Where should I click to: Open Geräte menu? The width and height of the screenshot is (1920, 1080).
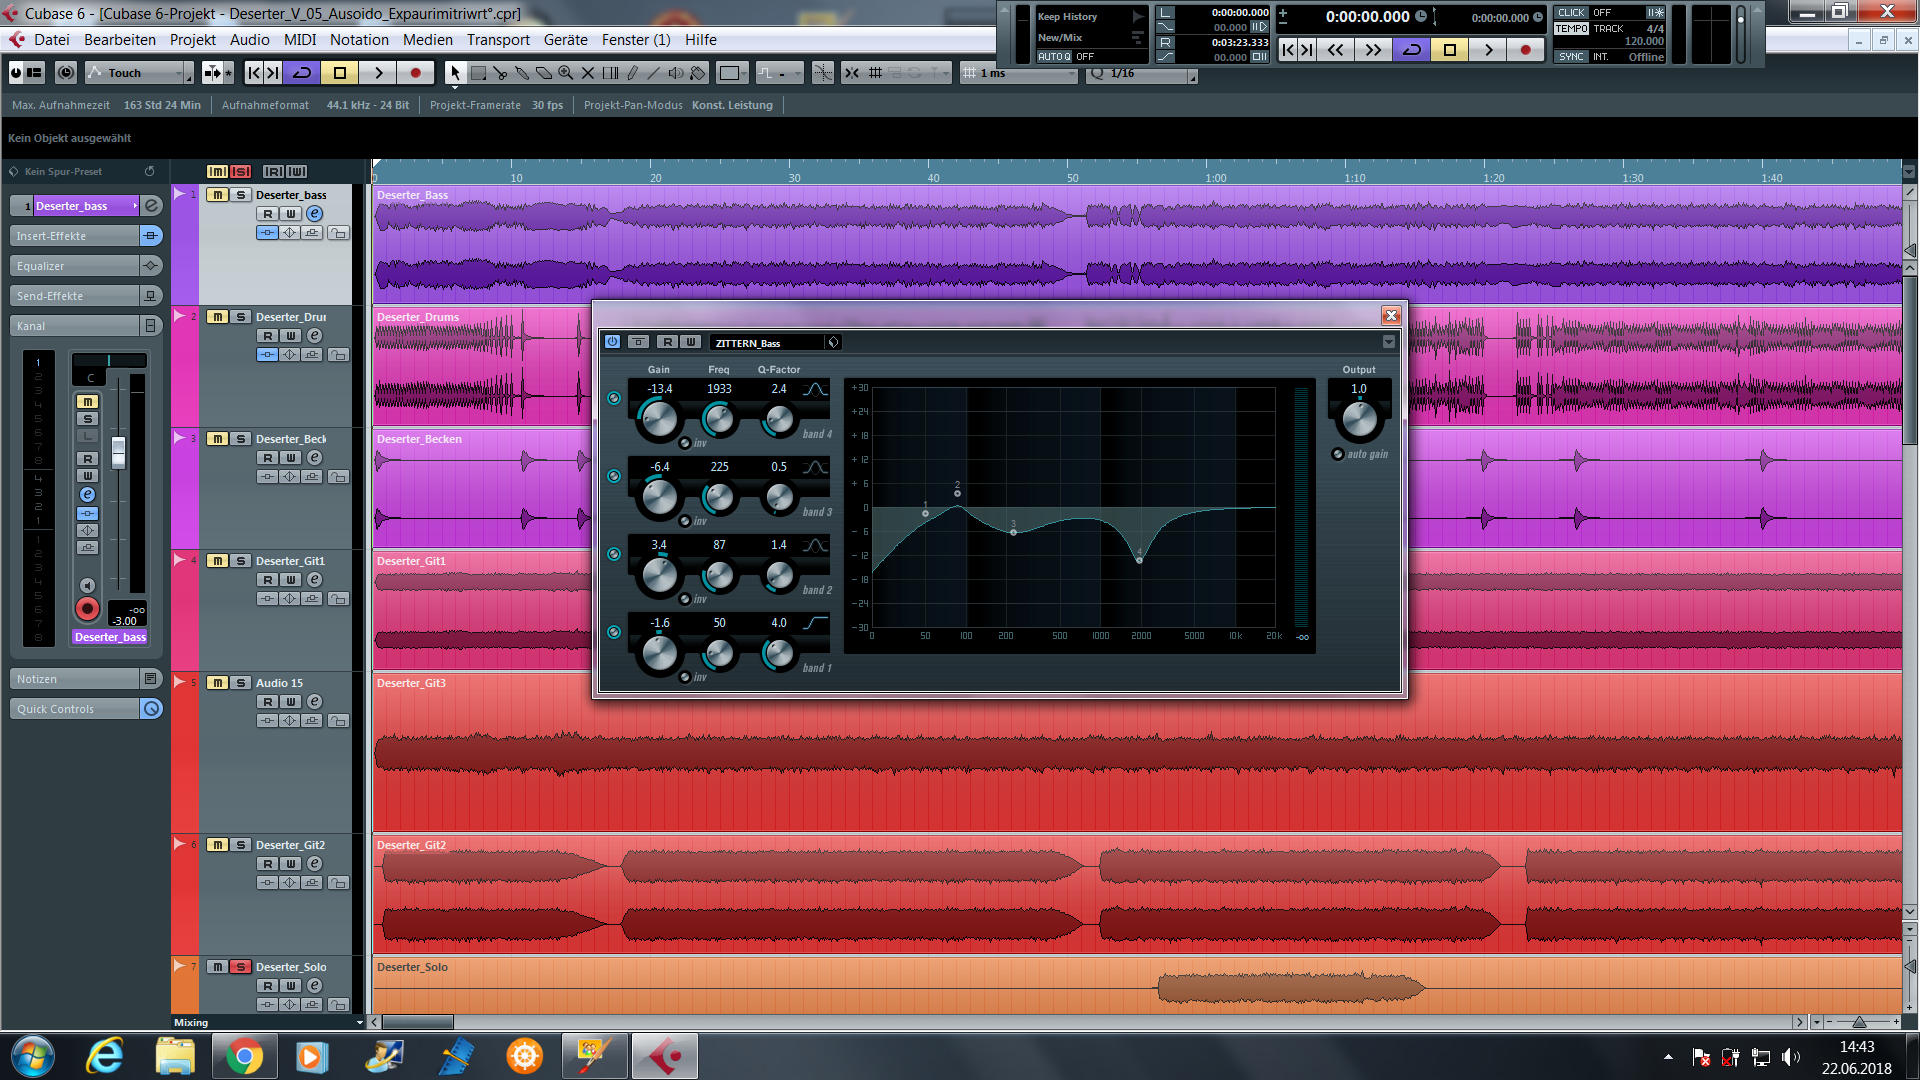[566, 40]
